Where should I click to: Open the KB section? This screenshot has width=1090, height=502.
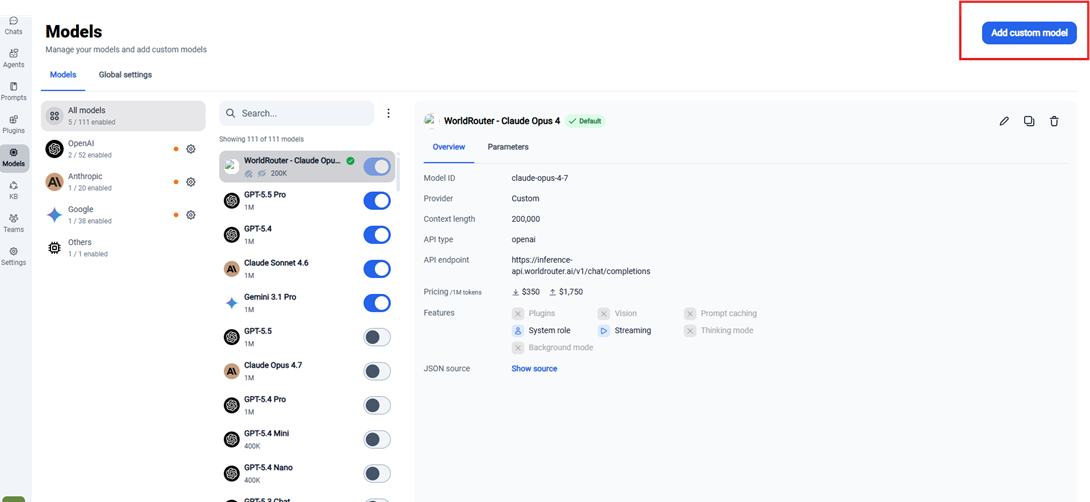click(13, 191)
